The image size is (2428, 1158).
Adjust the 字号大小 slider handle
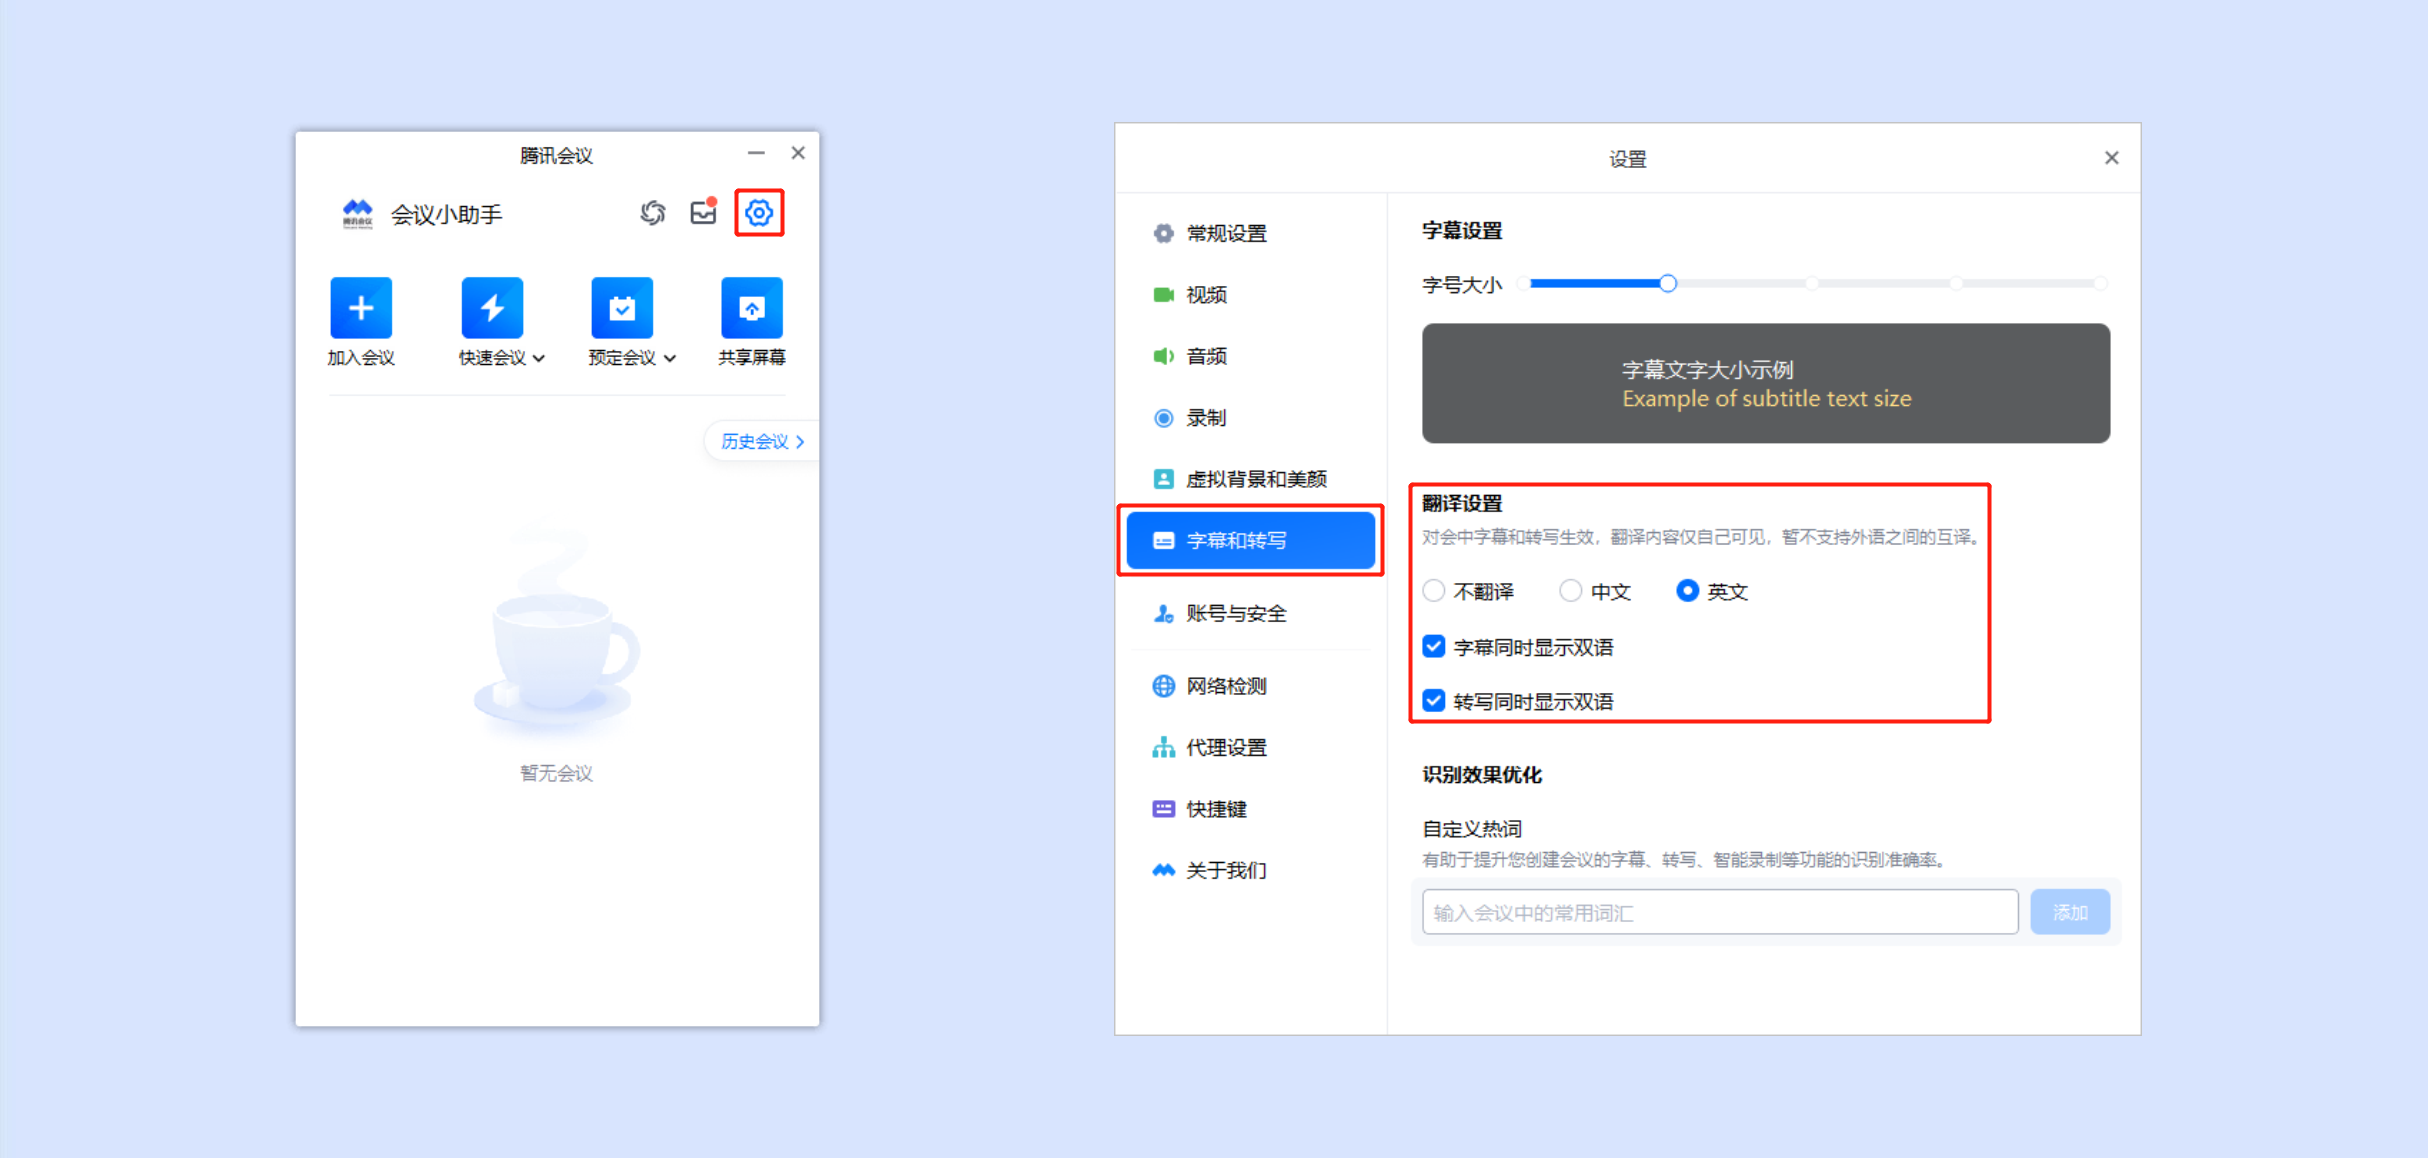pos(1667,284)
